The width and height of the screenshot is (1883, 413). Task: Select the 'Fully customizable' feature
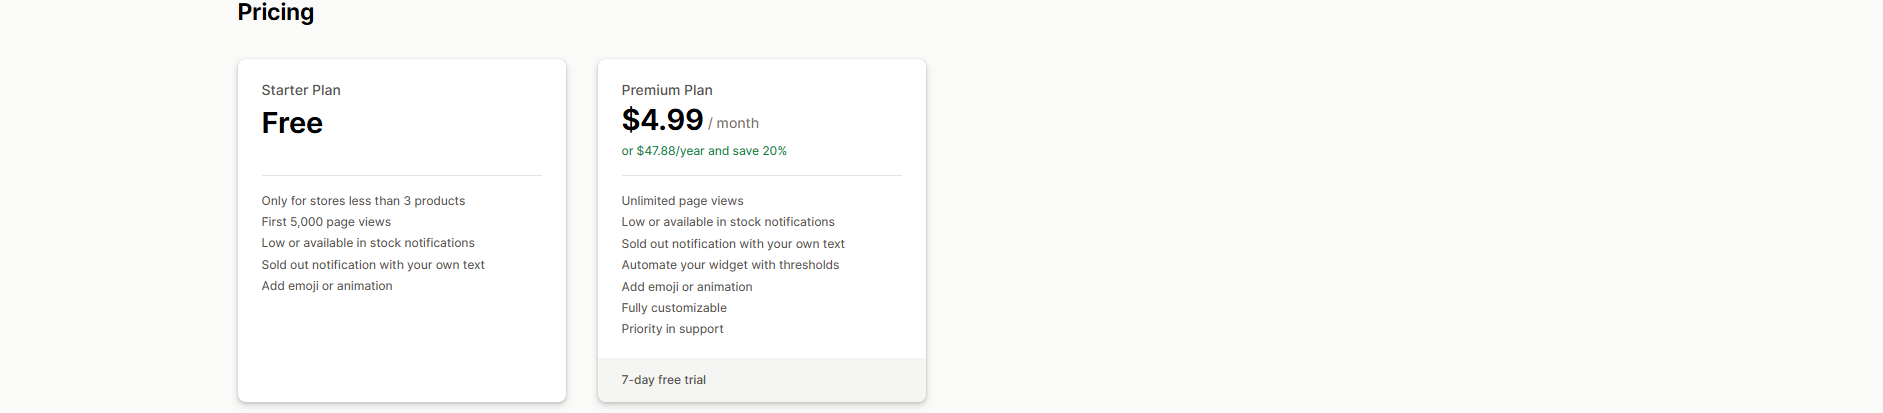(674, 308)
